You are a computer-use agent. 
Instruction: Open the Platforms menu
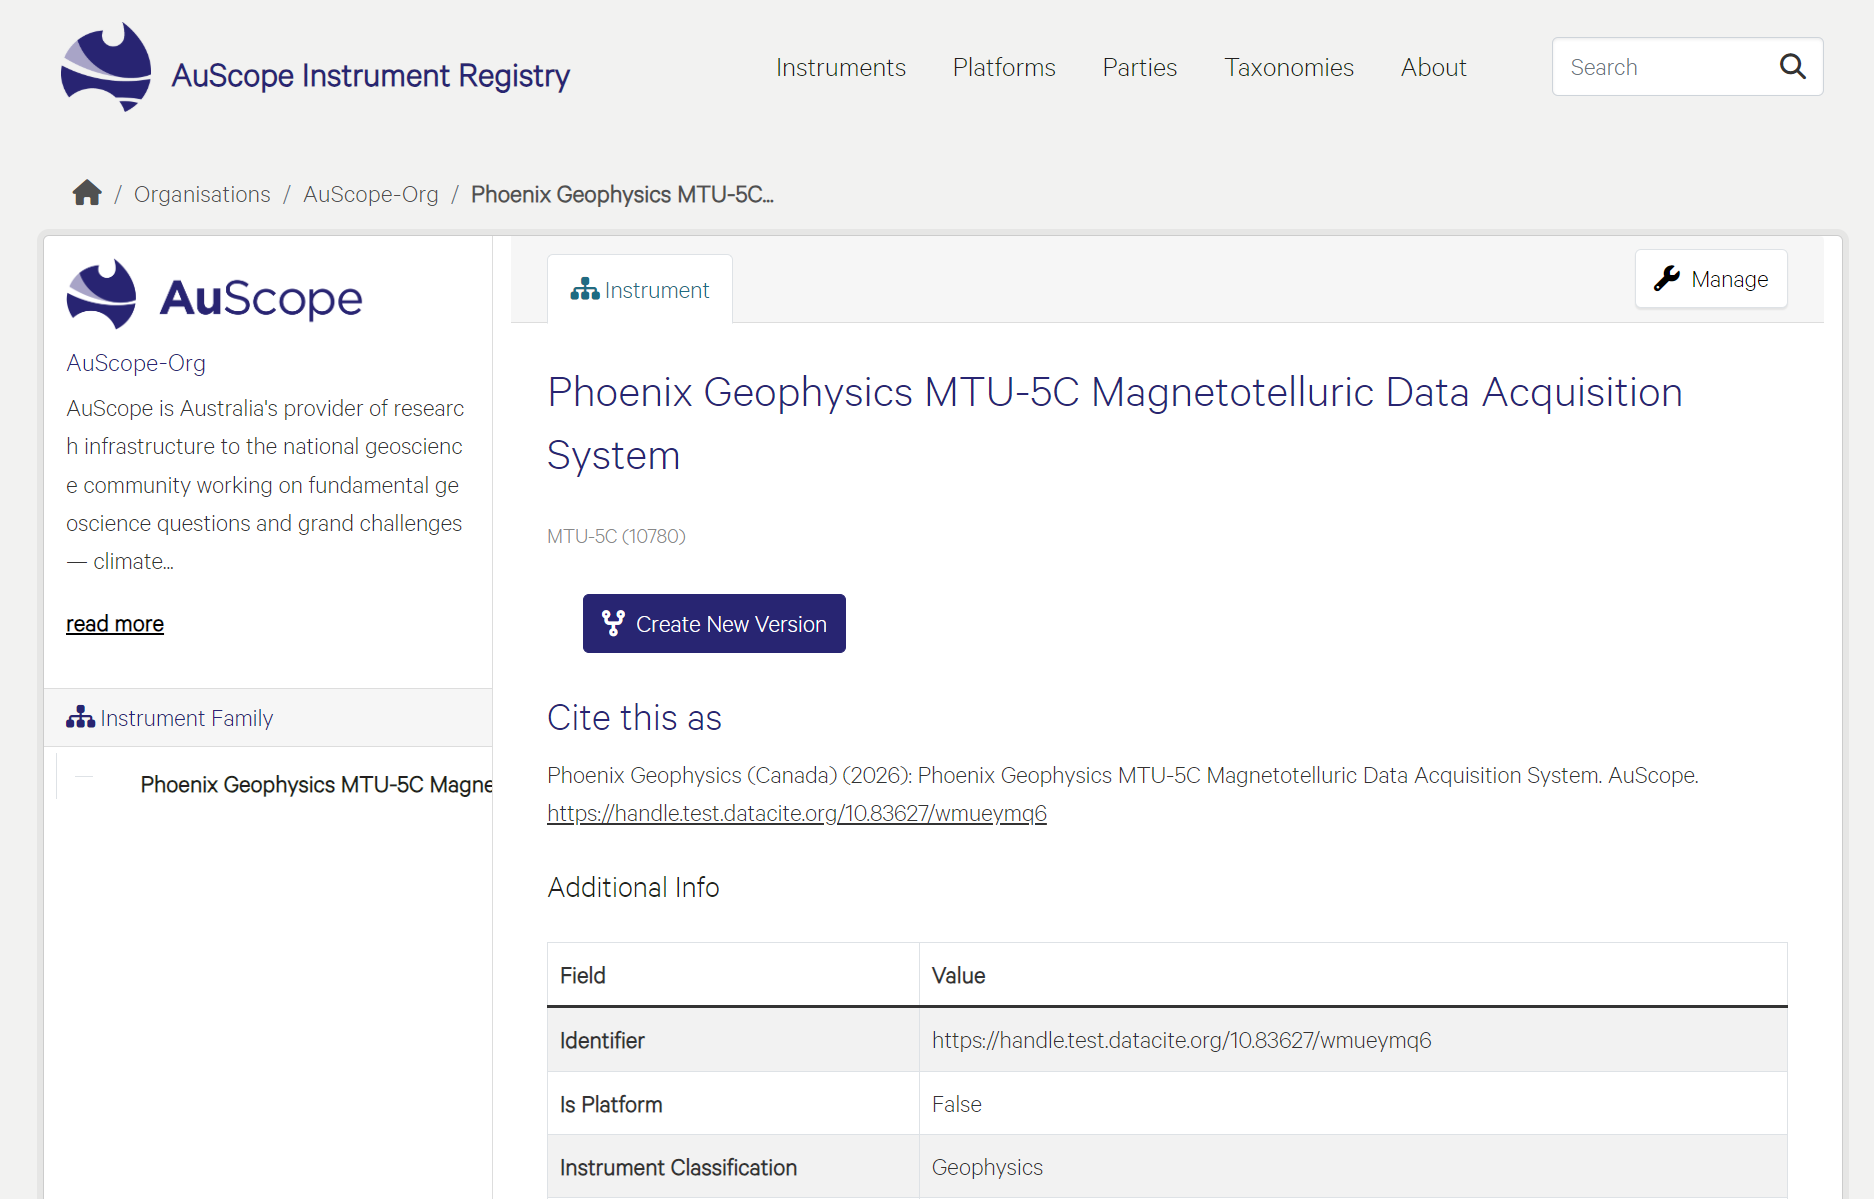[x=1004, y=67]
